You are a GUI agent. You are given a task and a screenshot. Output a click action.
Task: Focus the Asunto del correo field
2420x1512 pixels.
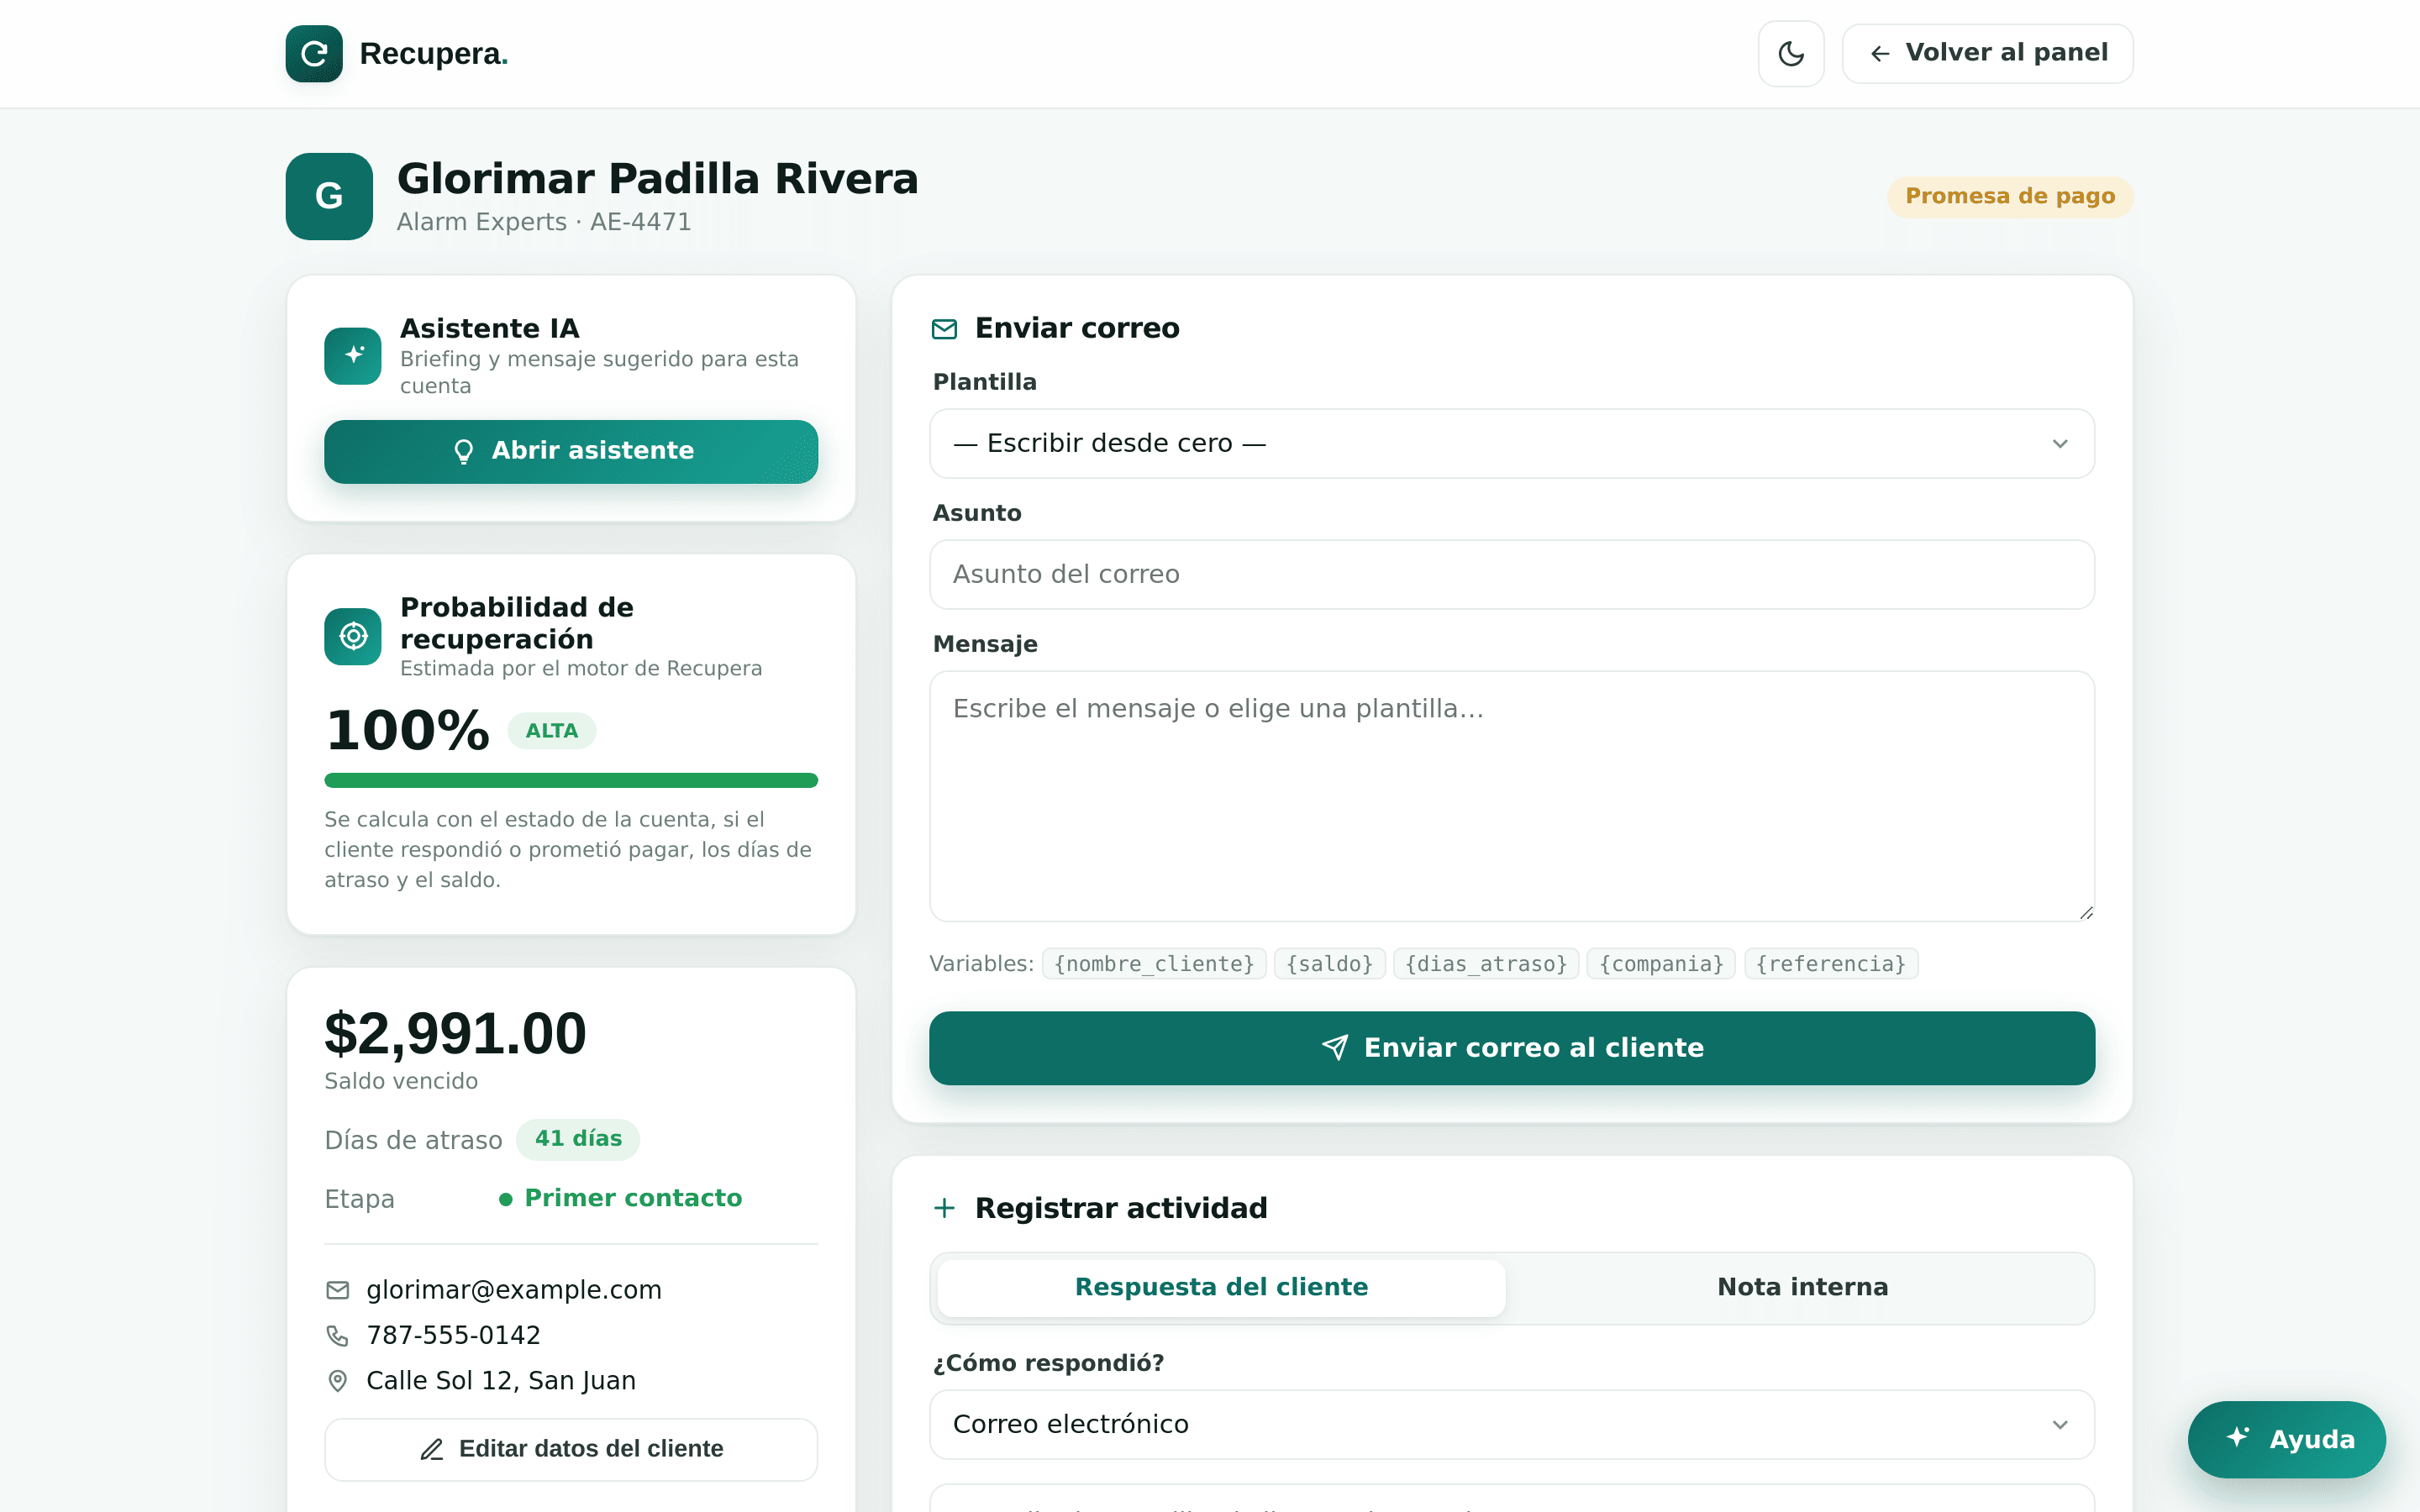pos(1511,574)
